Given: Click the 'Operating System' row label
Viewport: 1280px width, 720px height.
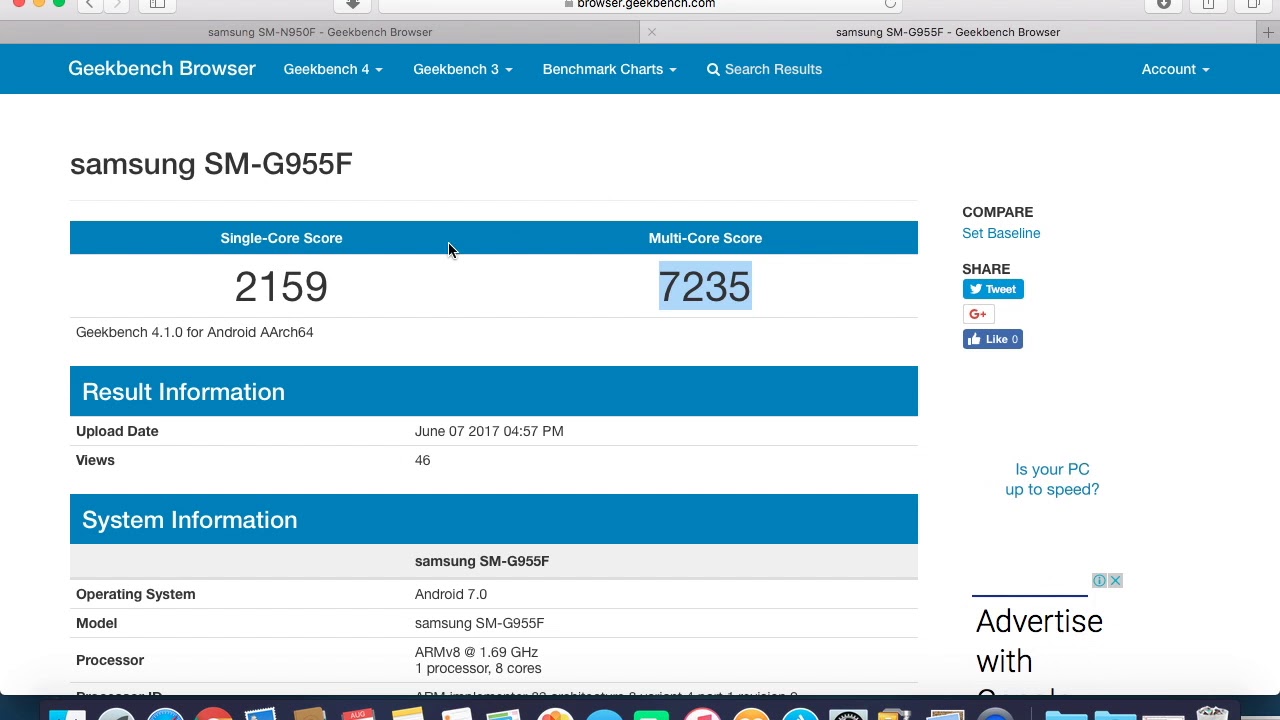Looking at the screenshot, I should pos(135,594).
